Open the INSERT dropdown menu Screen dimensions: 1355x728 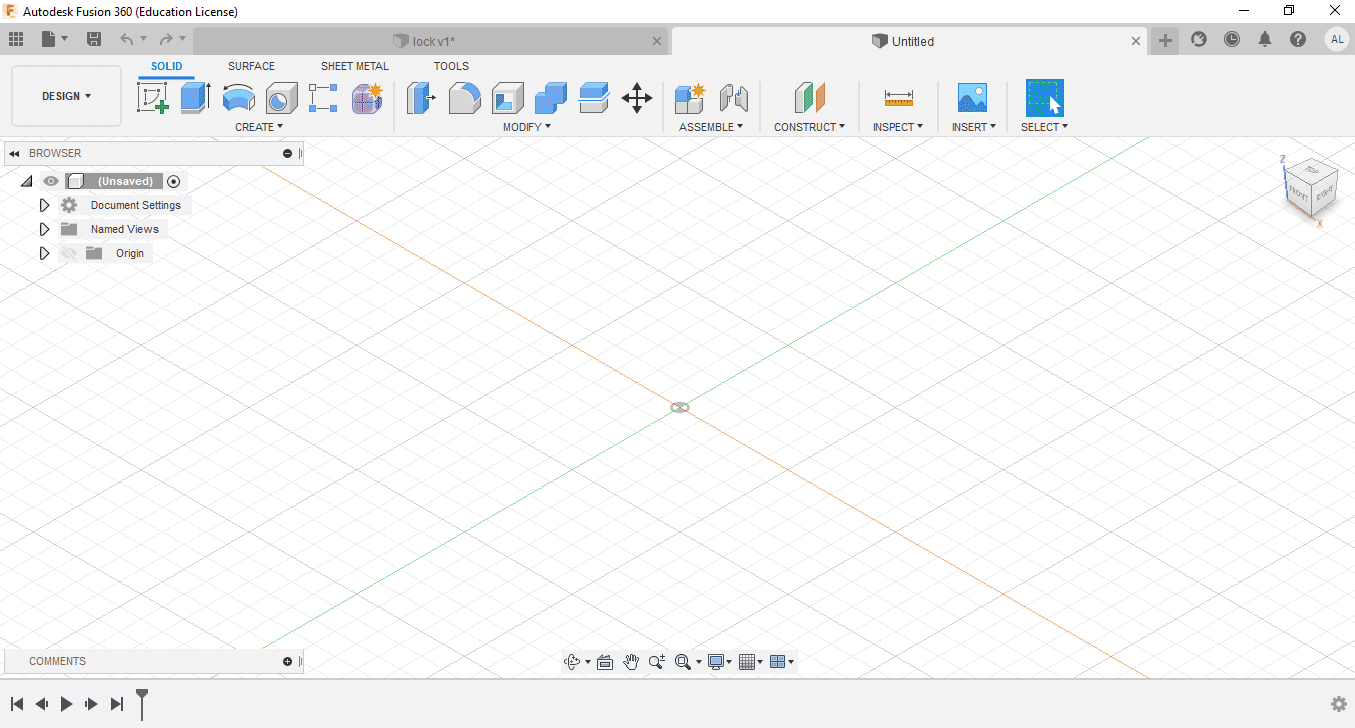974,127
